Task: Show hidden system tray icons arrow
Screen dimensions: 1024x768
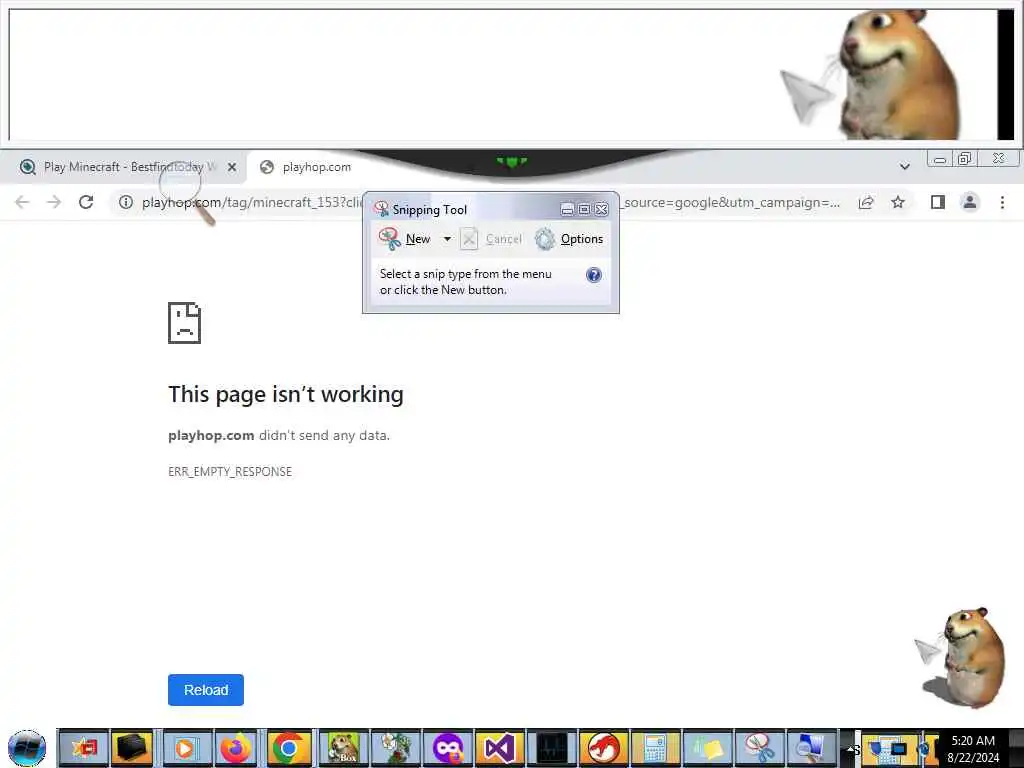Action: click(x=852, y=749)
